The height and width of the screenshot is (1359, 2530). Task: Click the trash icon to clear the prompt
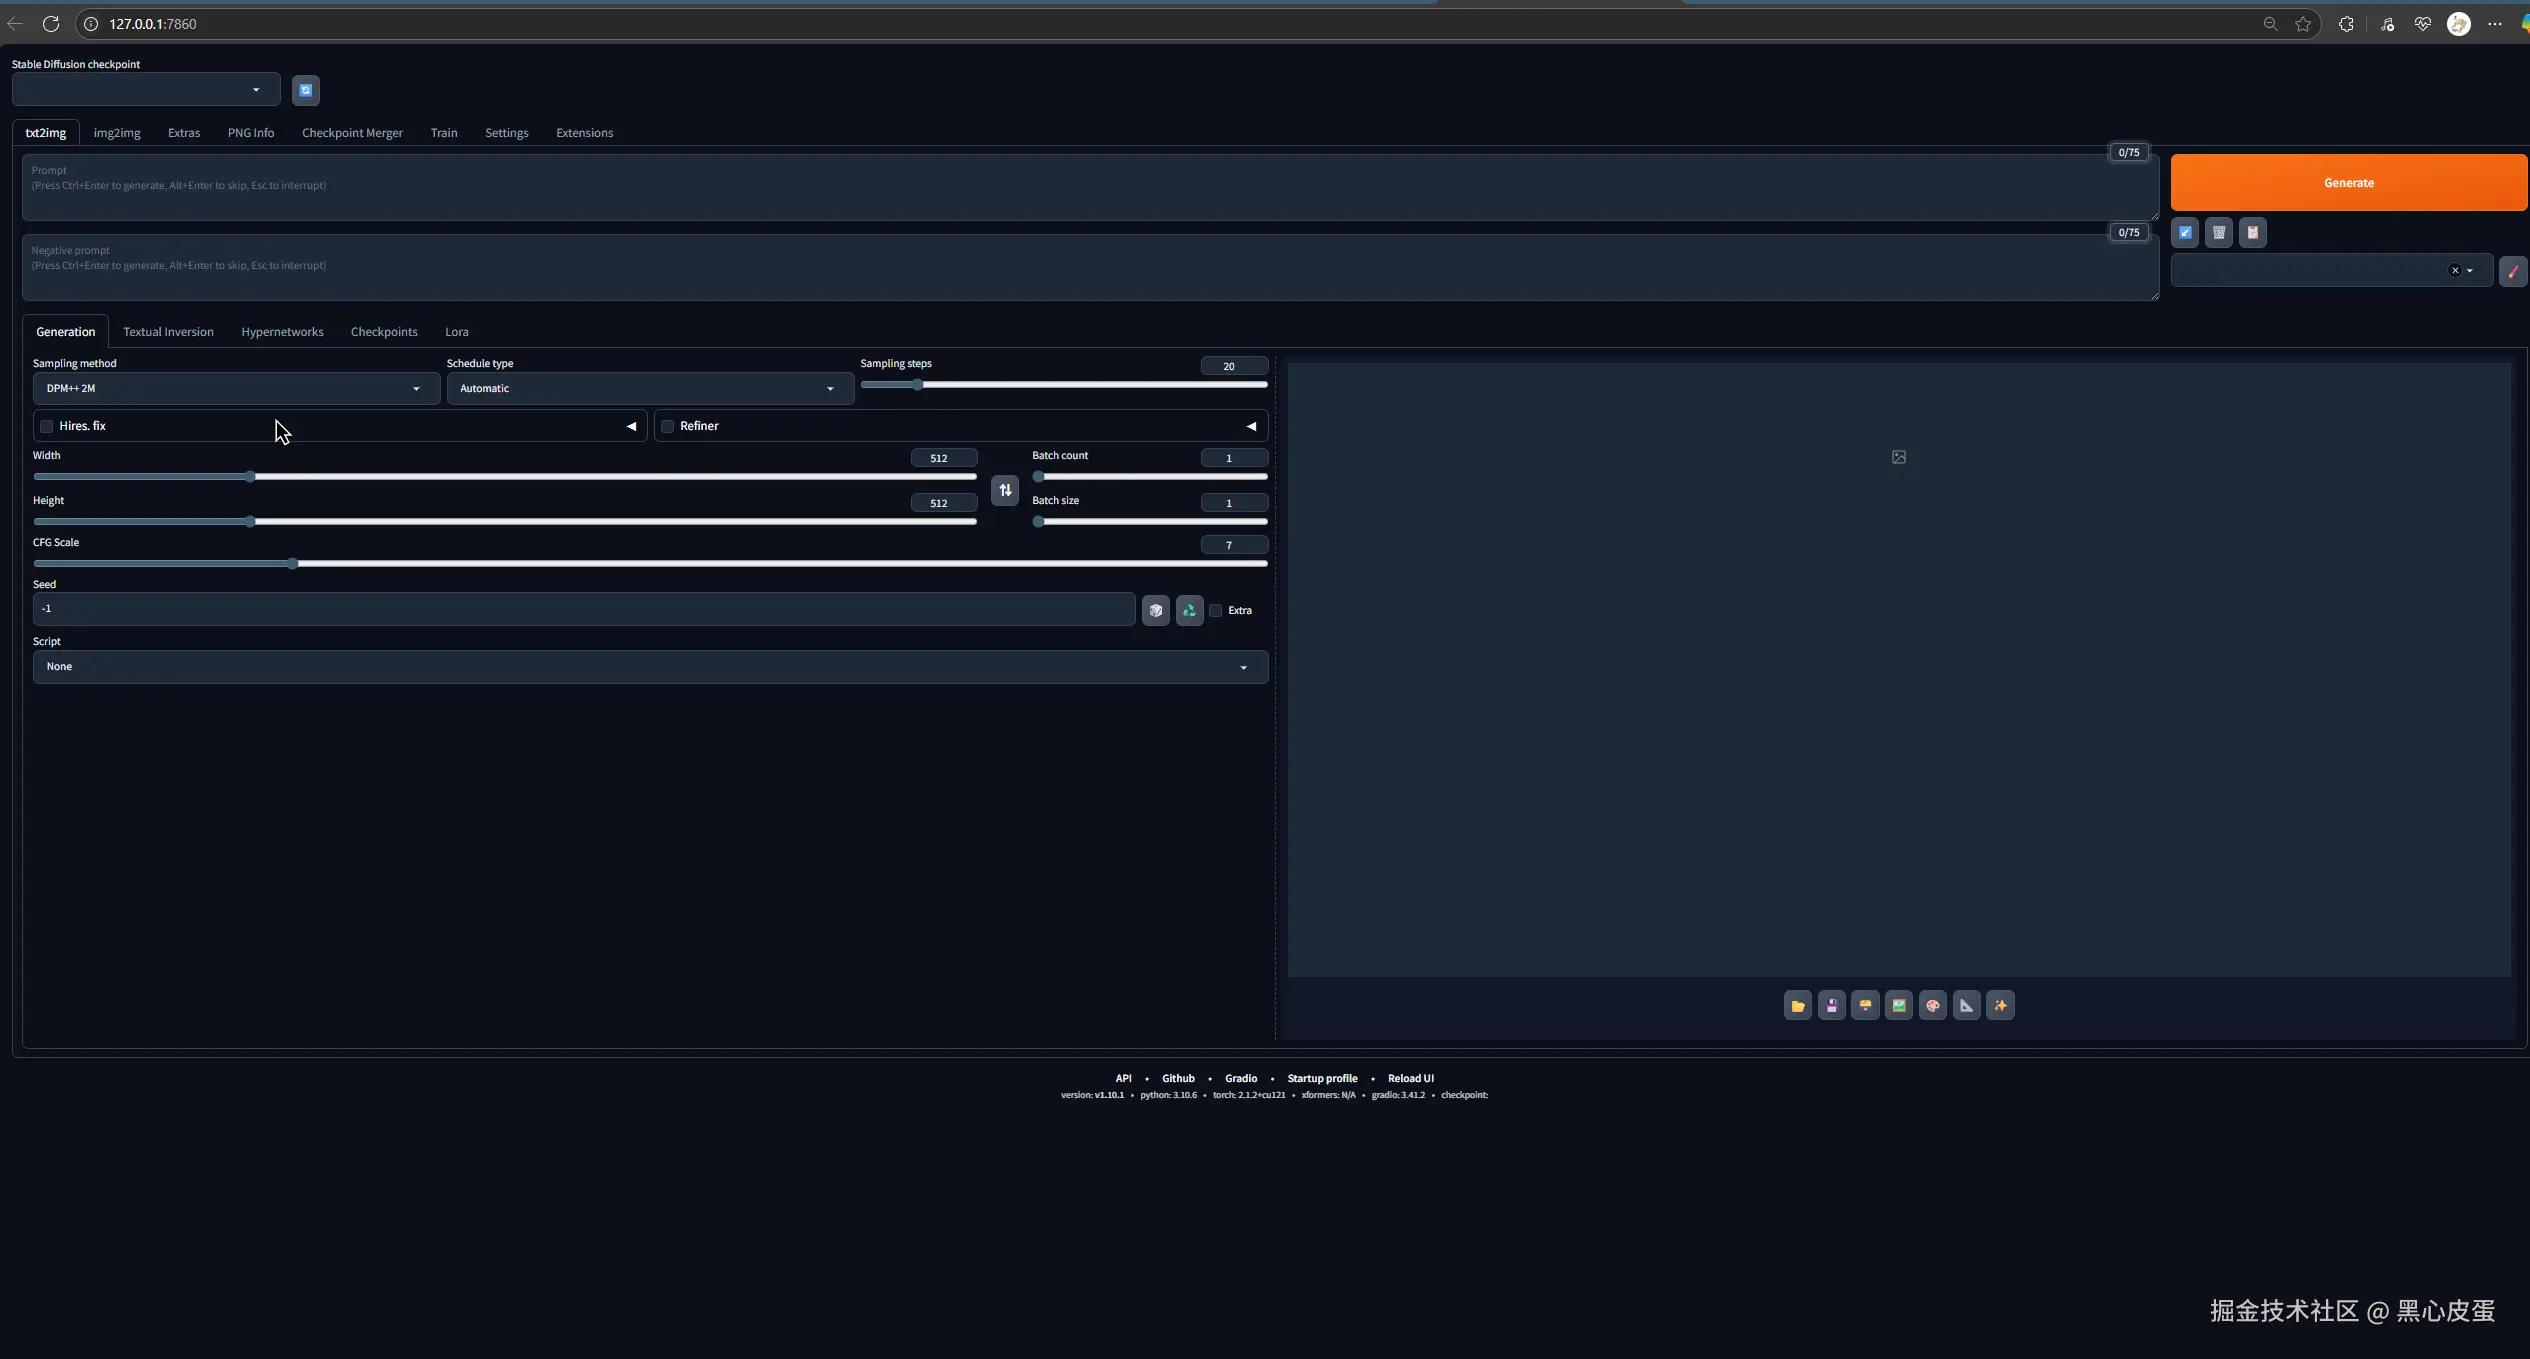click(x=2218, y=233)
